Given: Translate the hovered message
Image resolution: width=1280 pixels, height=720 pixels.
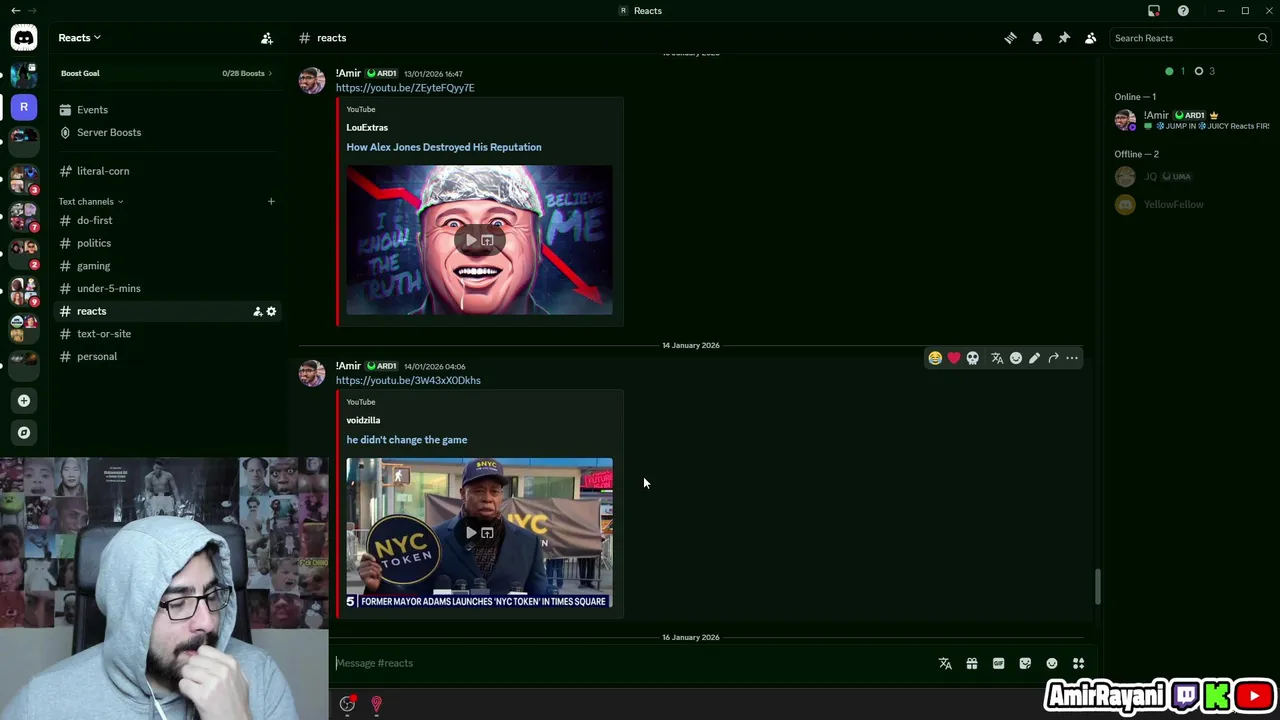Looking at the screenshot, I should point(997,358).
